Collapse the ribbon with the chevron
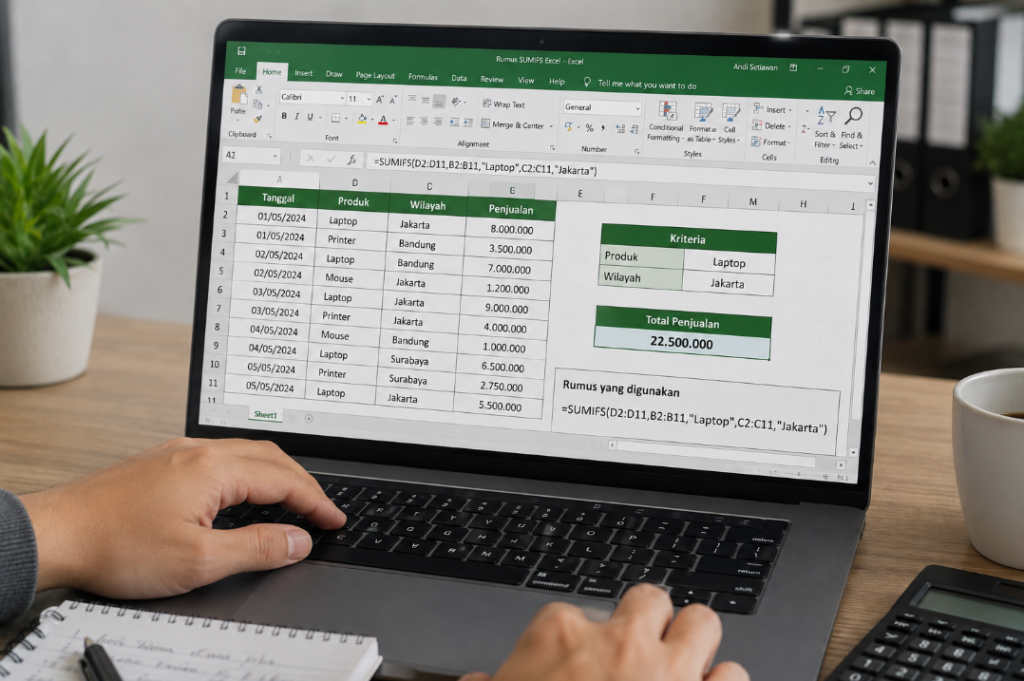This screenshot has height=681, width=1024. [872, 163]
